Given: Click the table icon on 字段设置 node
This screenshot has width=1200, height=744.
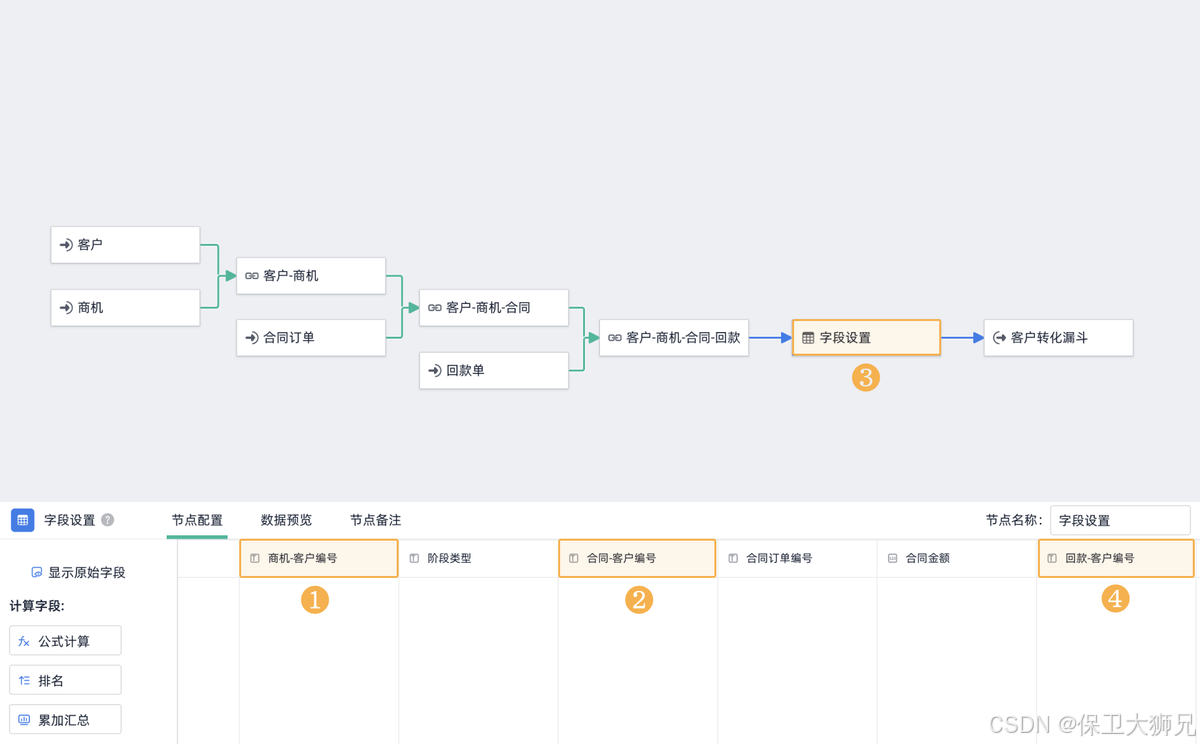Looking at the screenshot, I should [x=808, y=338].
